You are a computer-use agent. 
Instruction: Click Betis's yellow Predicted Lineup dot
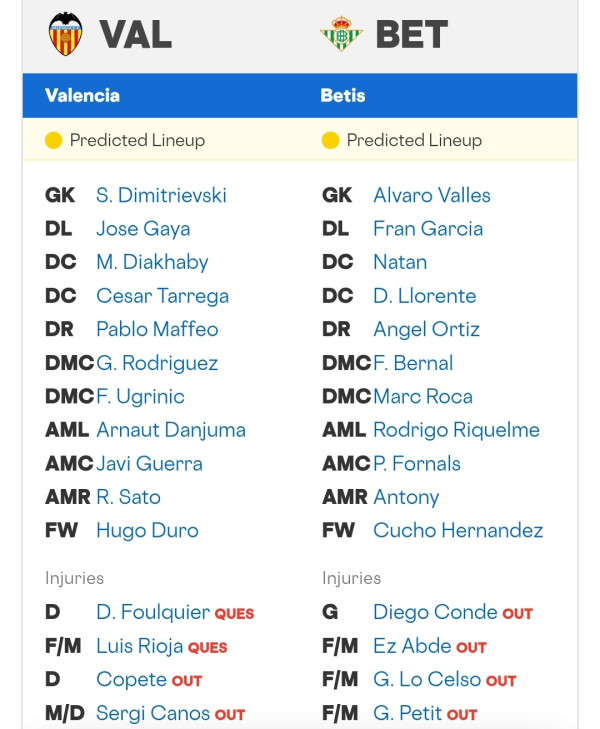[330, 140]
